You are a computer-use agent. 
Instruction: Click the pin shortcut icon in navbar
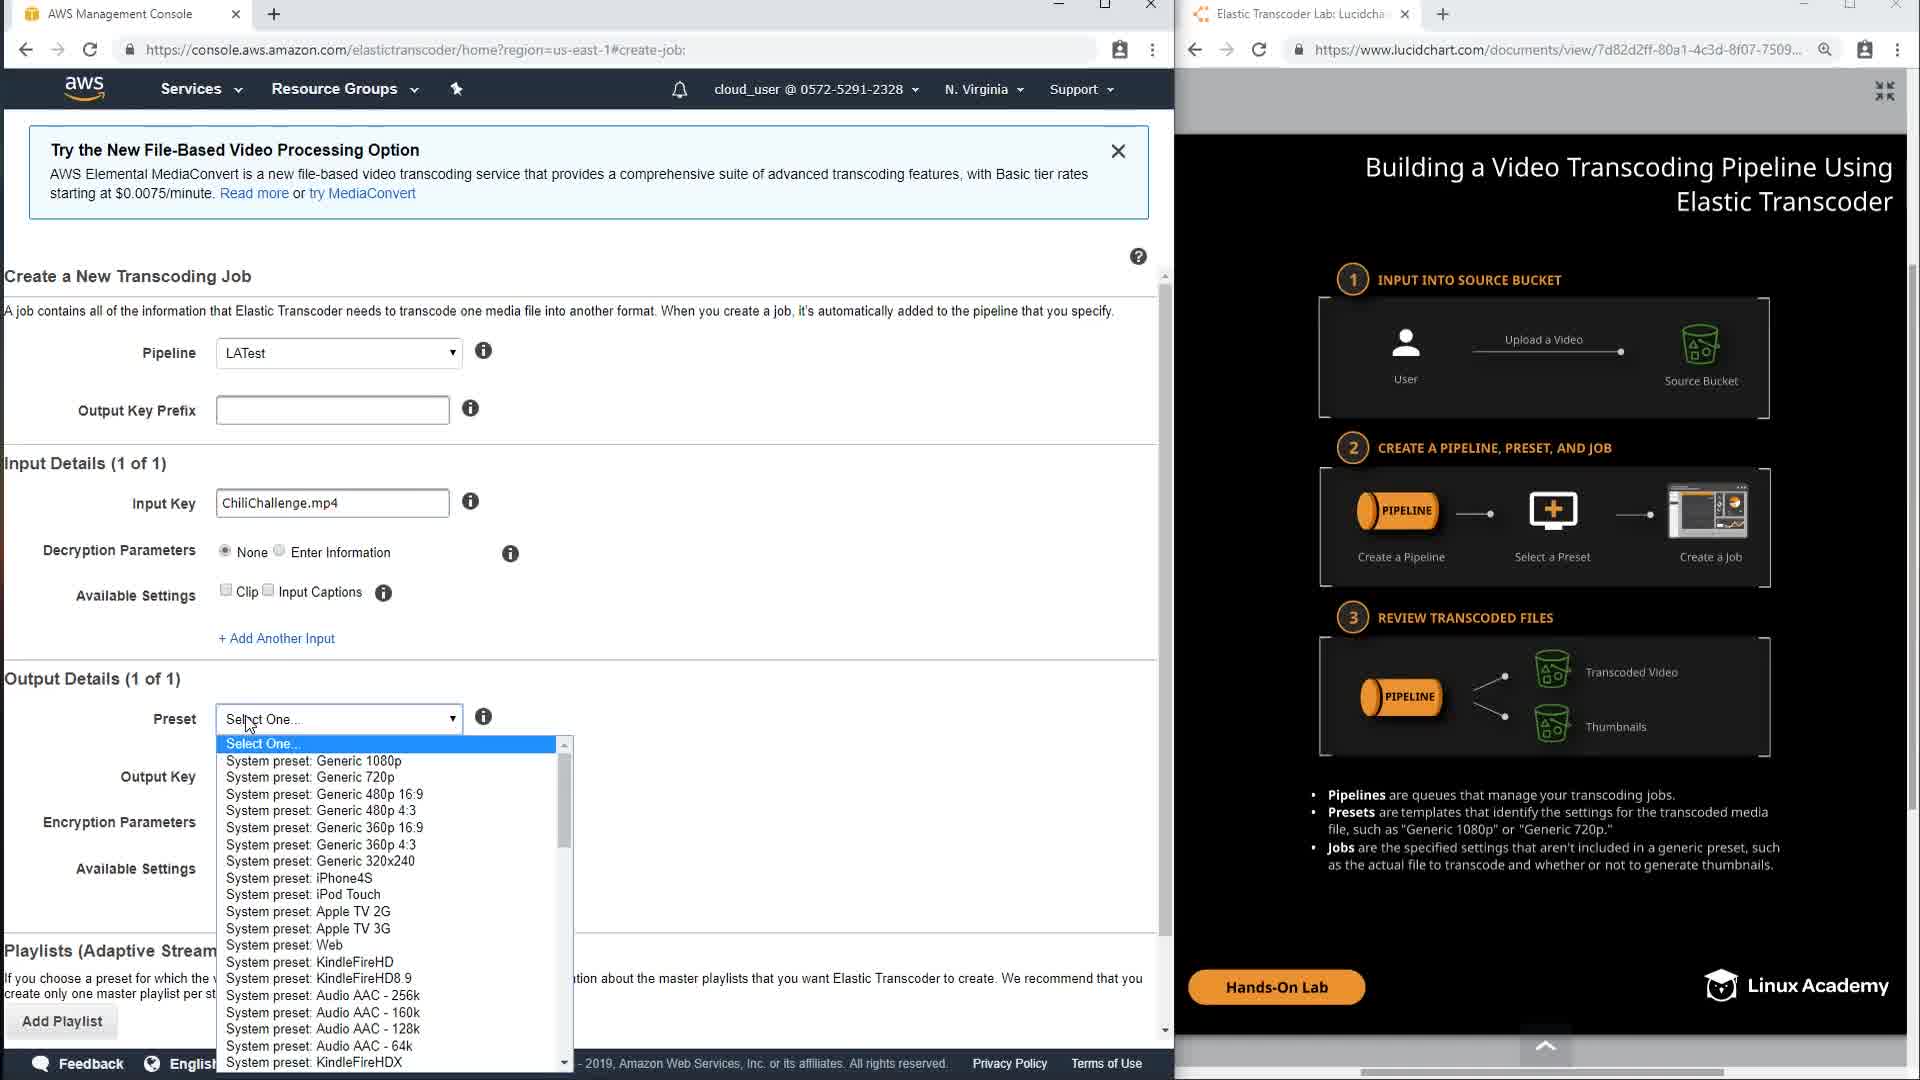pyautogui.click(x=456, y=89)
